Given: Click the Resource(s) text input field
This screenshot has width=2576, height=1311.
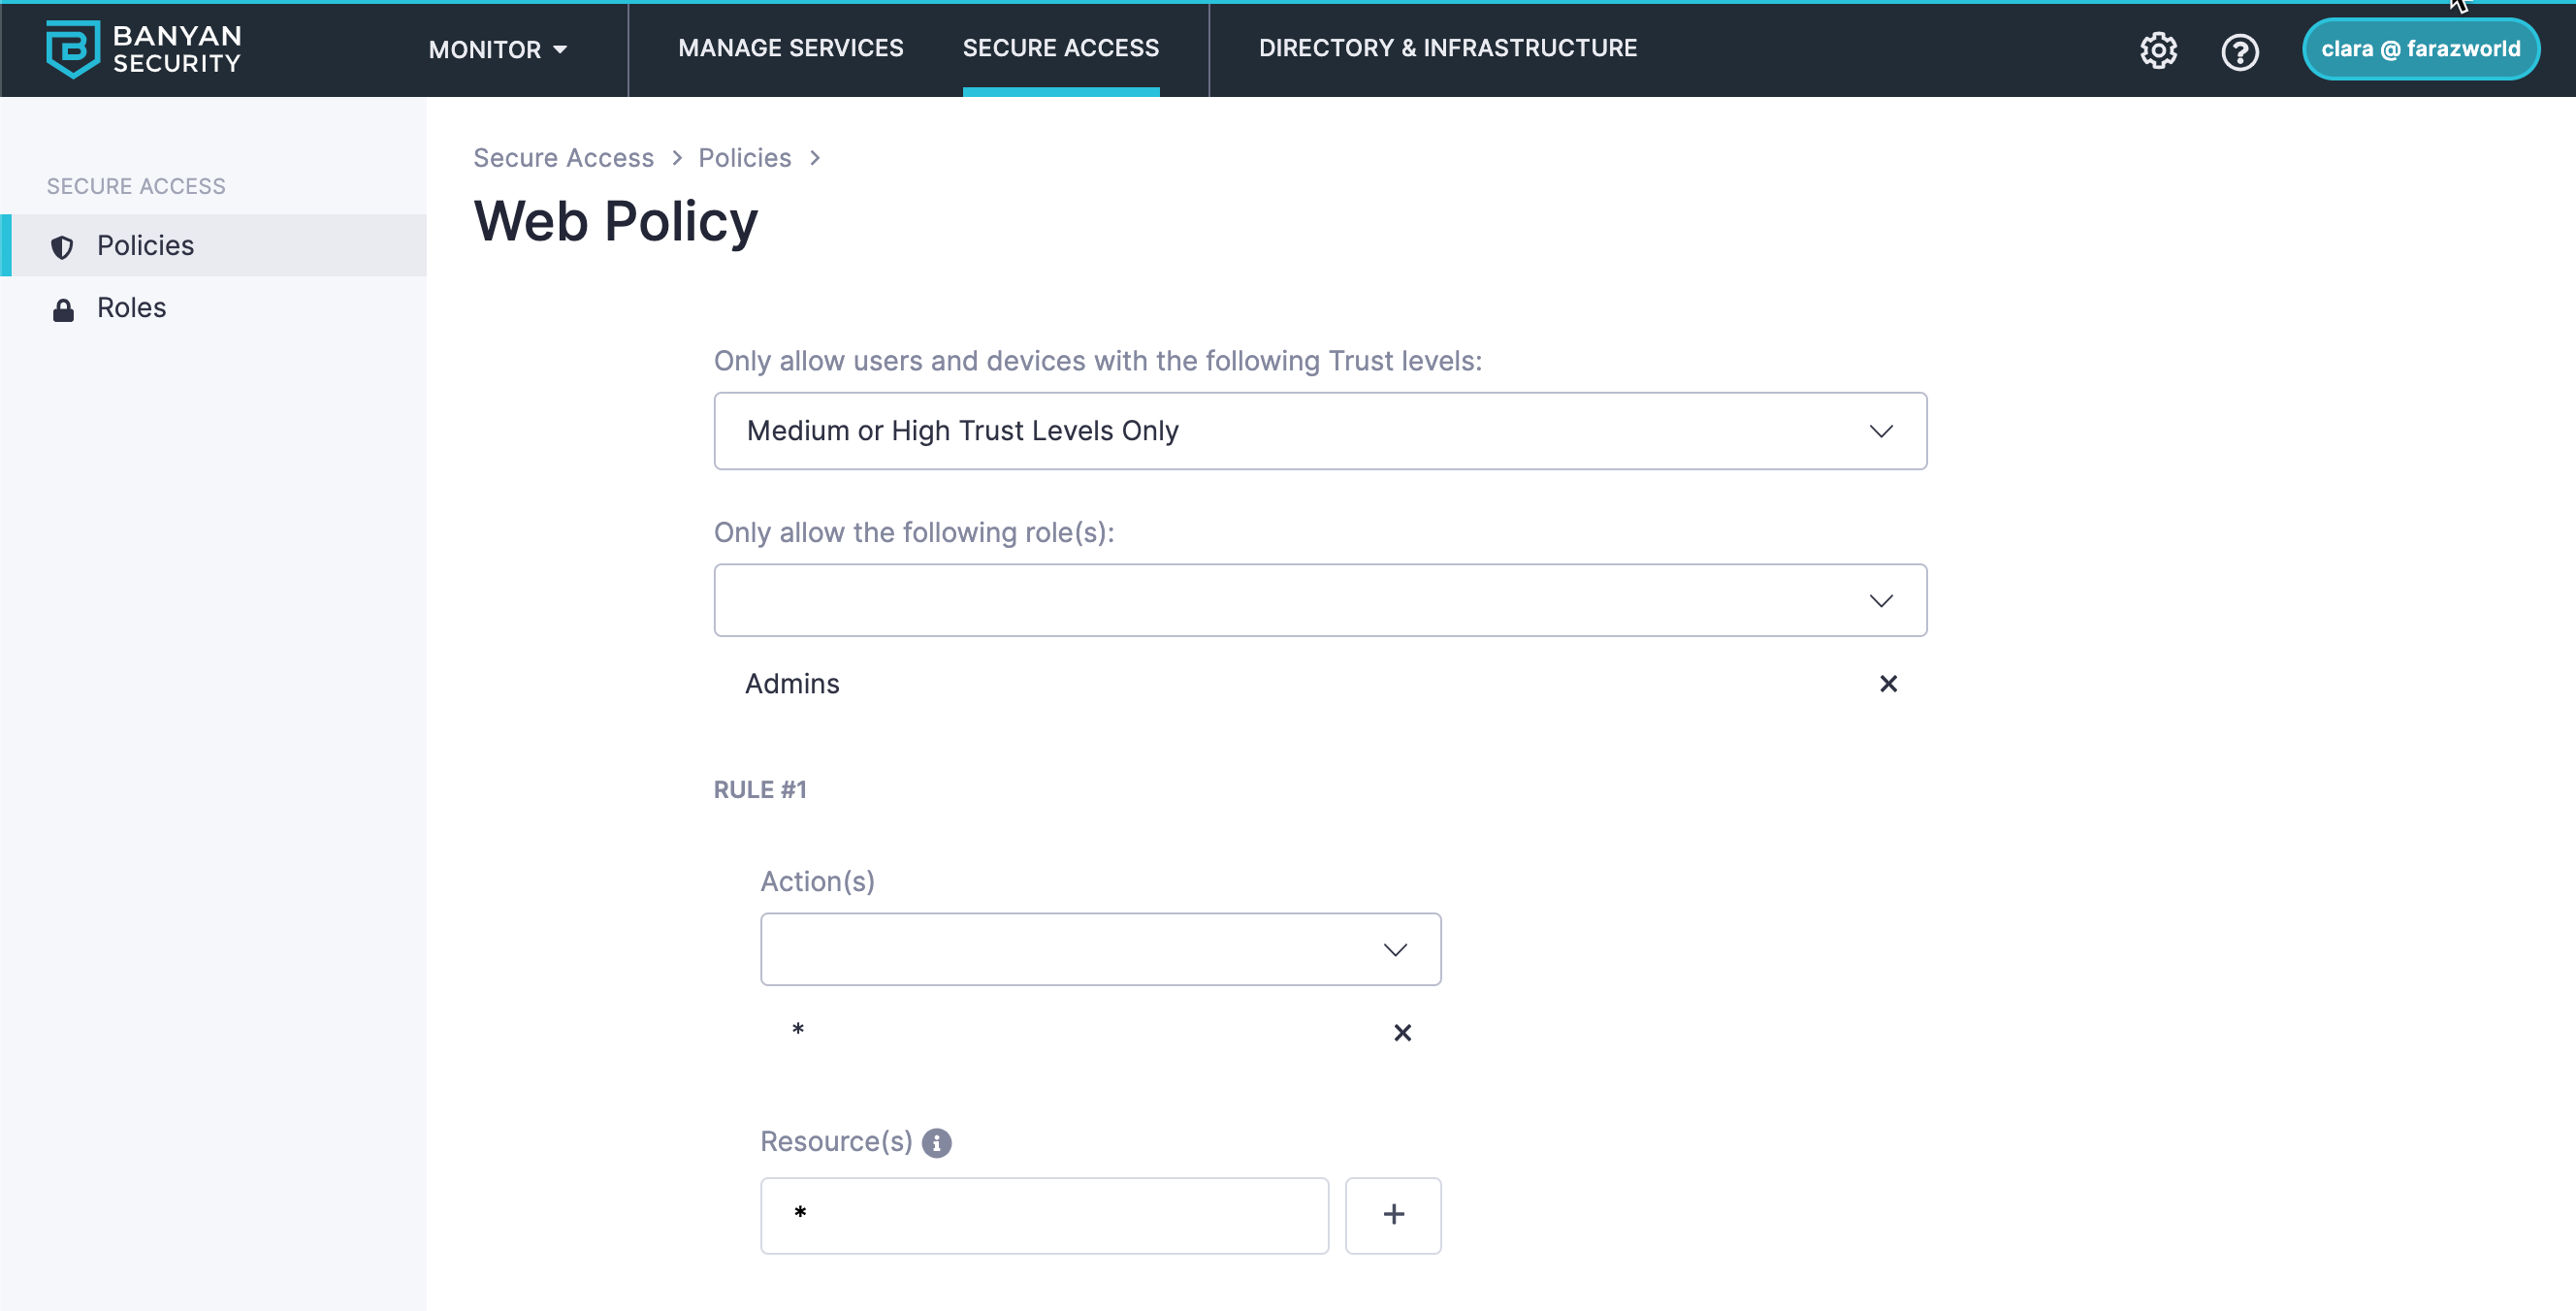Looking at the screenshot, I should 1043,1215.
